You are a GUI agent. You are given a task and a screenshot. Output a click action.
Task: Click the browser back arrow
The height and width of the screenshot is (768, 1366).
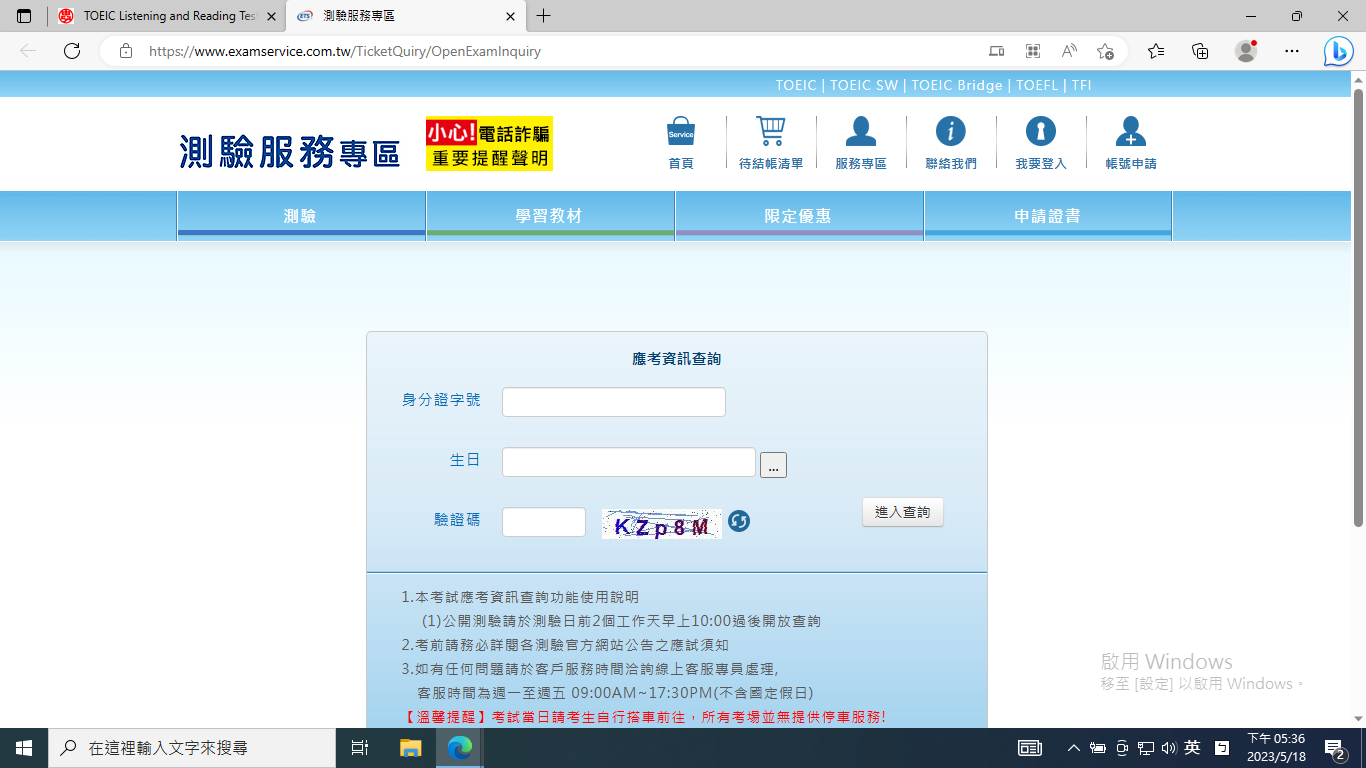click(x=28, y=51)
